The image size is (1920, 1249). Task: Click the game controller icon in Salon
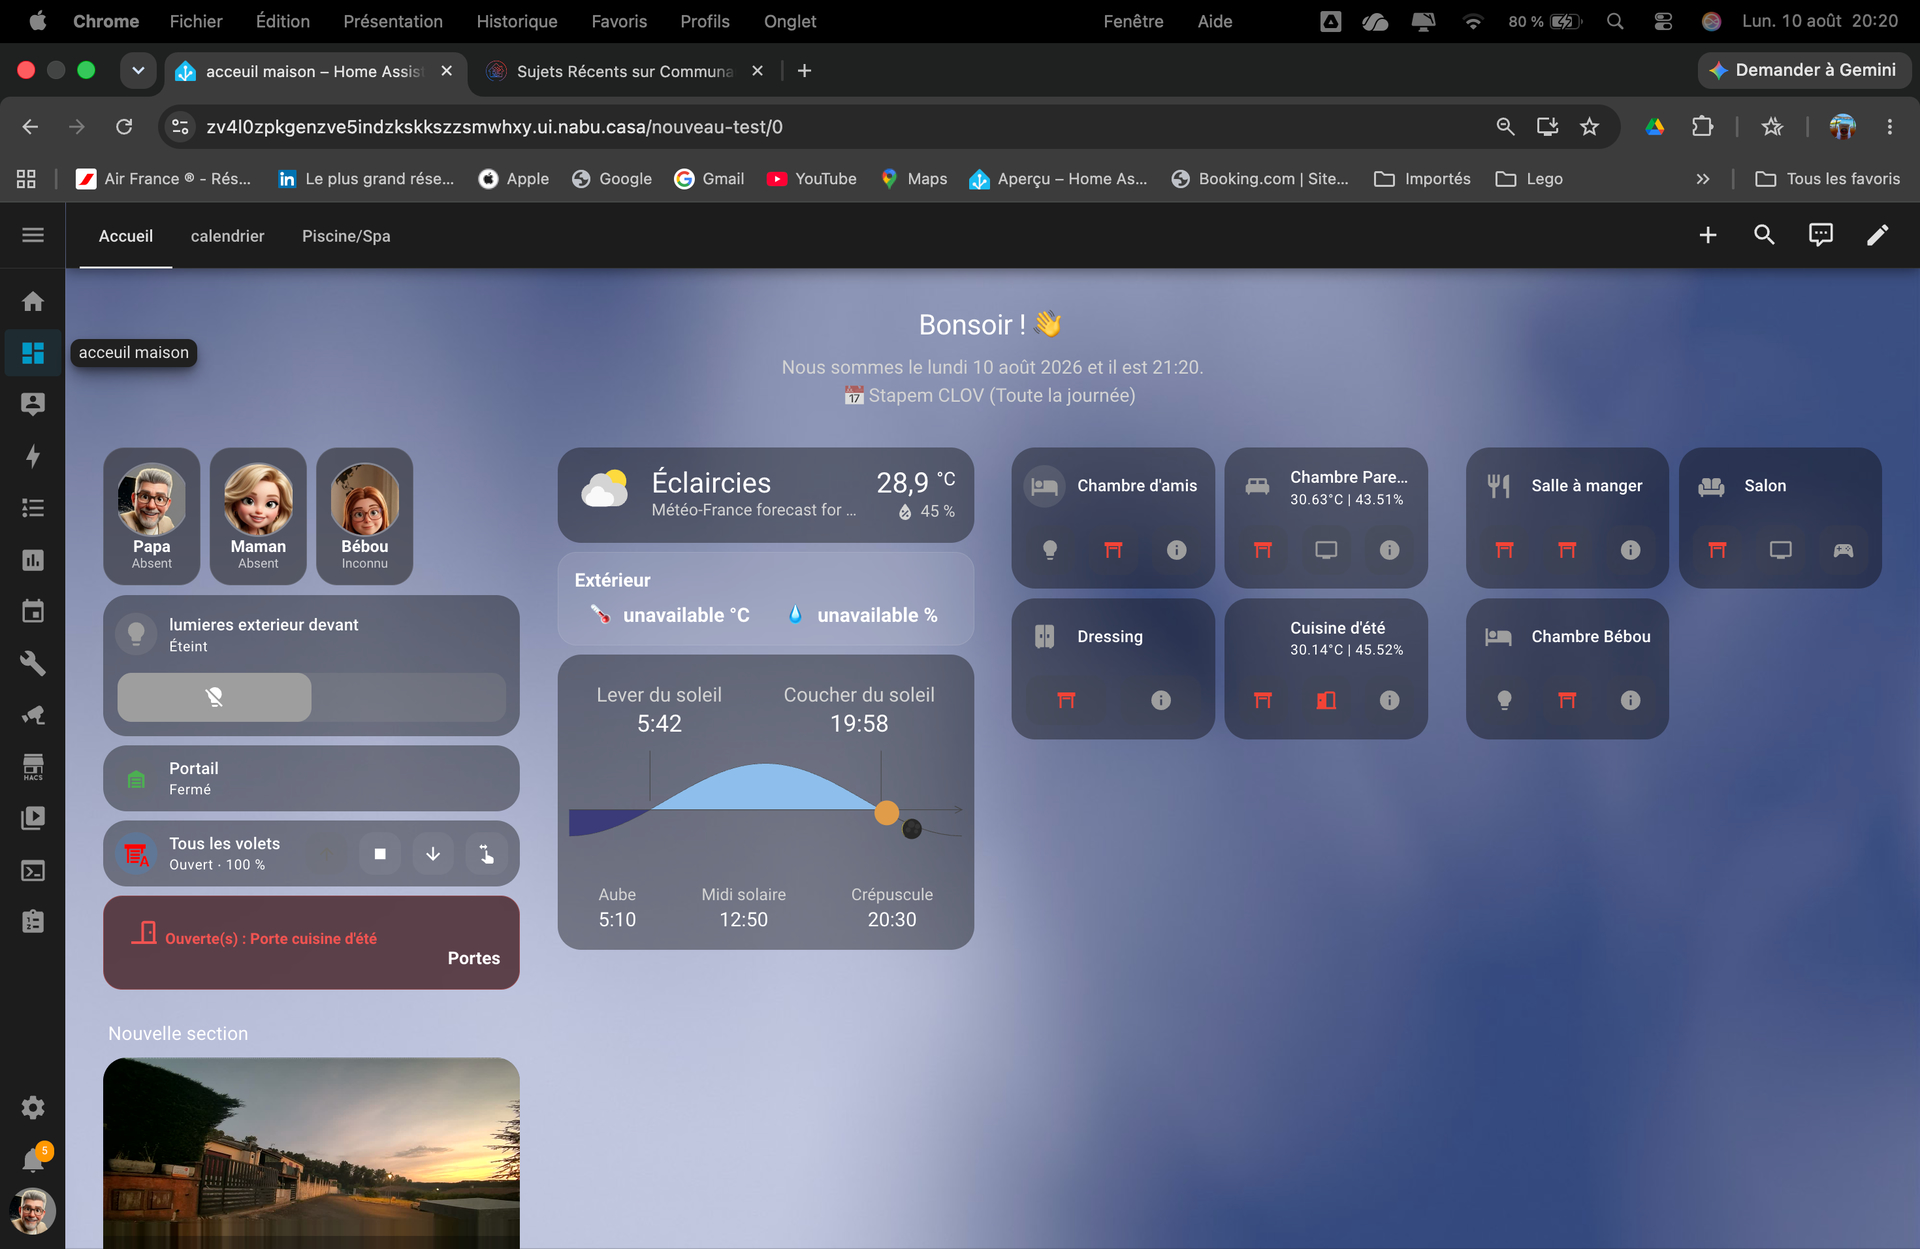tap(1843, 550)
